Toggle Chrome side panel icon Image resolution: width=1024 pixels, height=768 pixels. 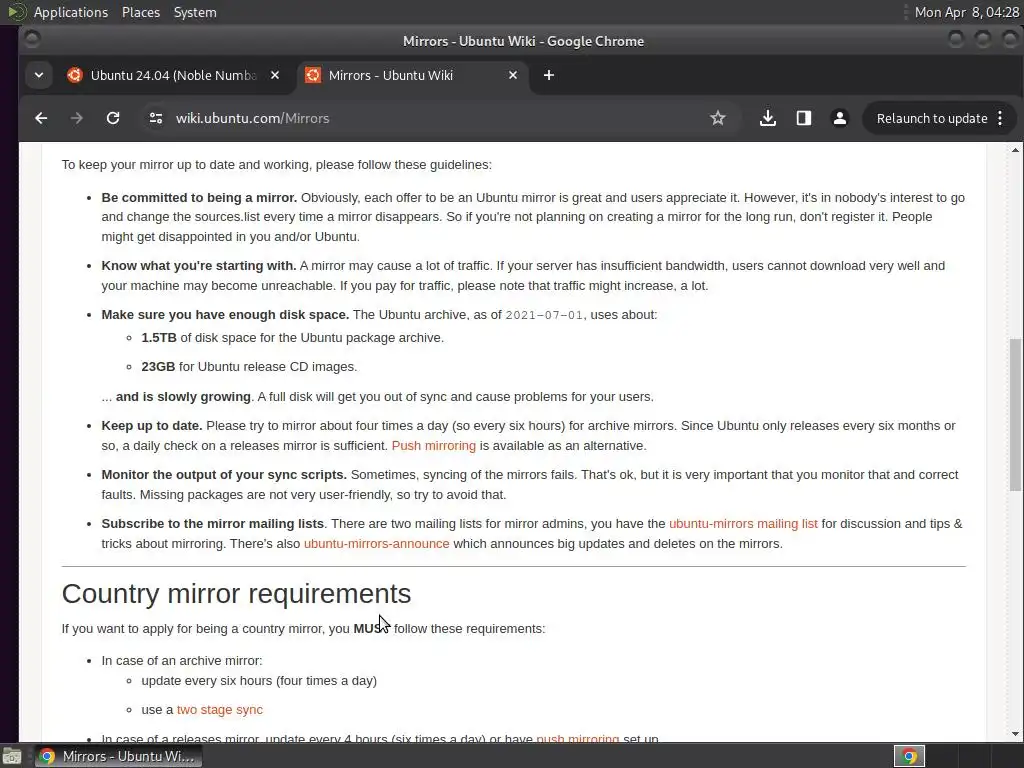(x=804, y=118)
